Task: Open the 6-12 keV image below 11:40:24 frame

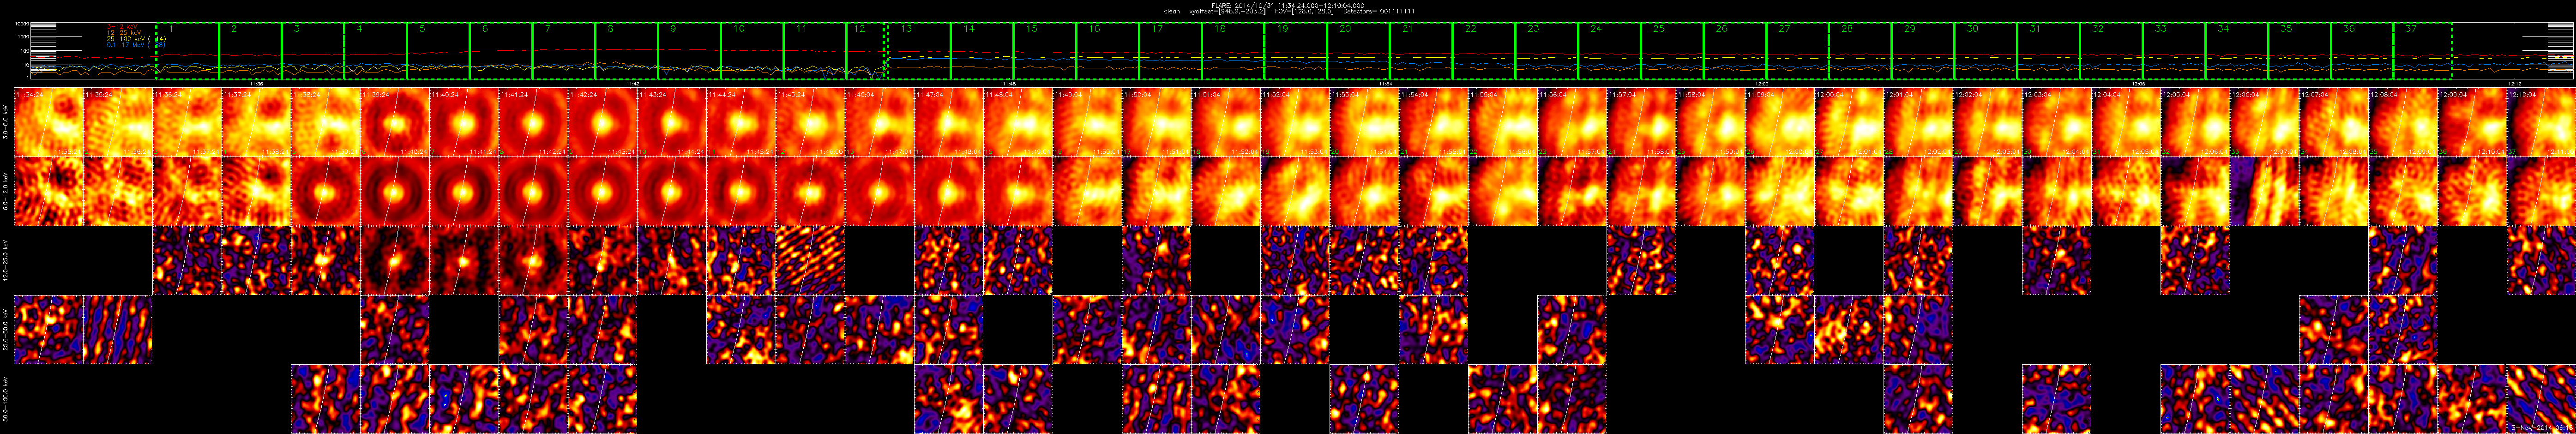Action: click(463, 191)
